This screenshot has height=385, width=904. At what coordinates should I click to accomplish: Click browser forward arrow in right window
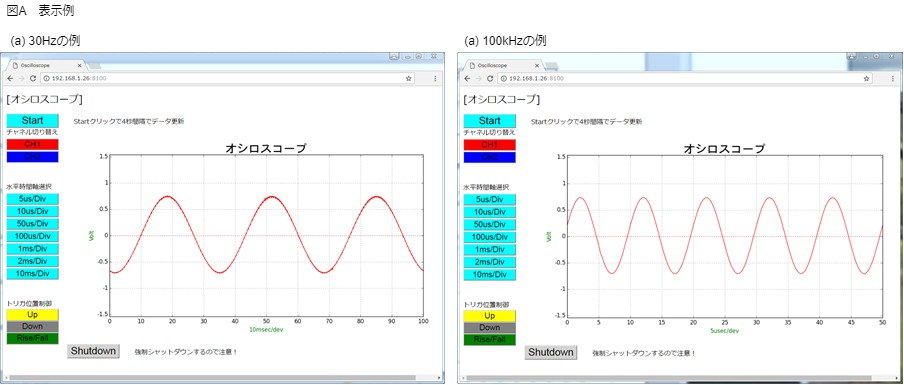[479, 78]
